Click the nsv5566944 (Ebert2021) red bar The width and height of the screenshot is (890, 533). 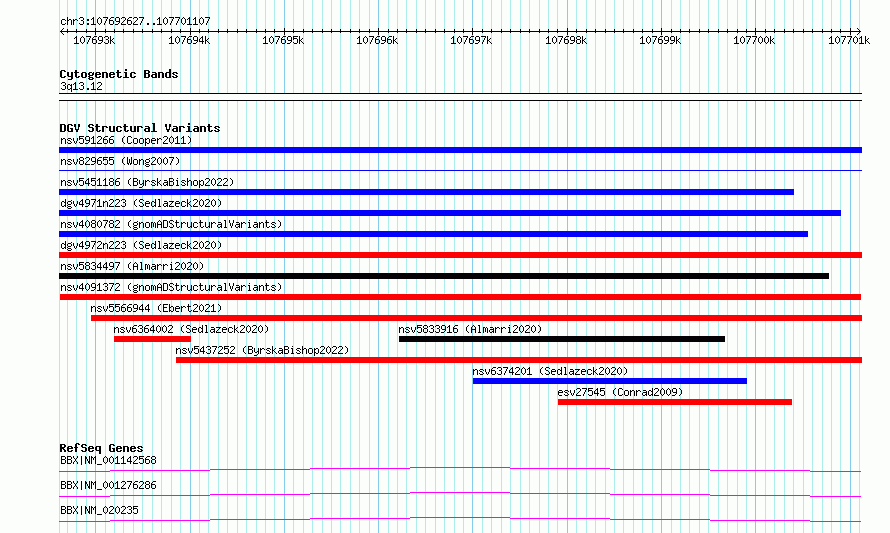[476, 318]
